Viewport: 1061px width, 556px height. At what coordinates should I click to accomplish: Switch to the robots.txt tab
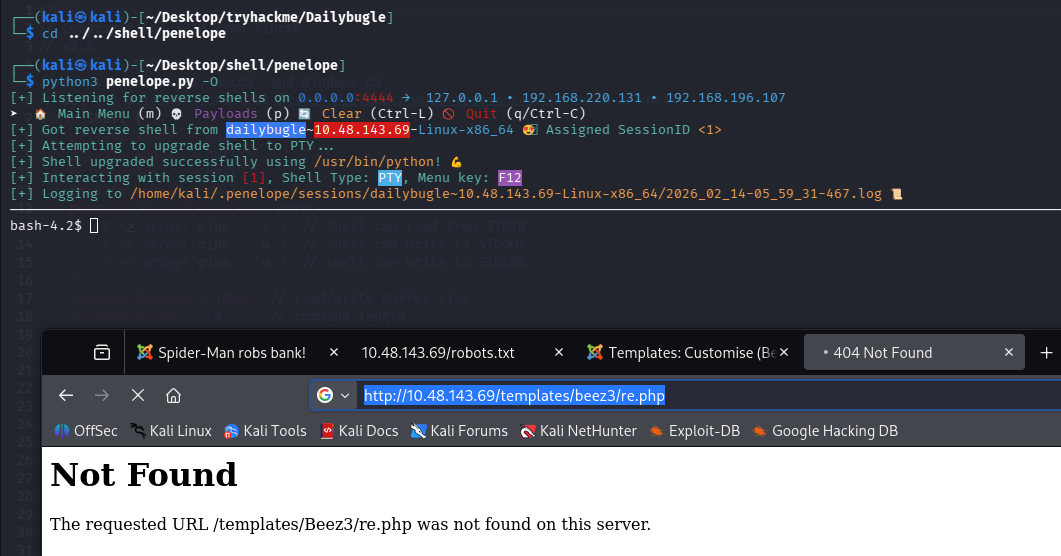tap(438, 352)
